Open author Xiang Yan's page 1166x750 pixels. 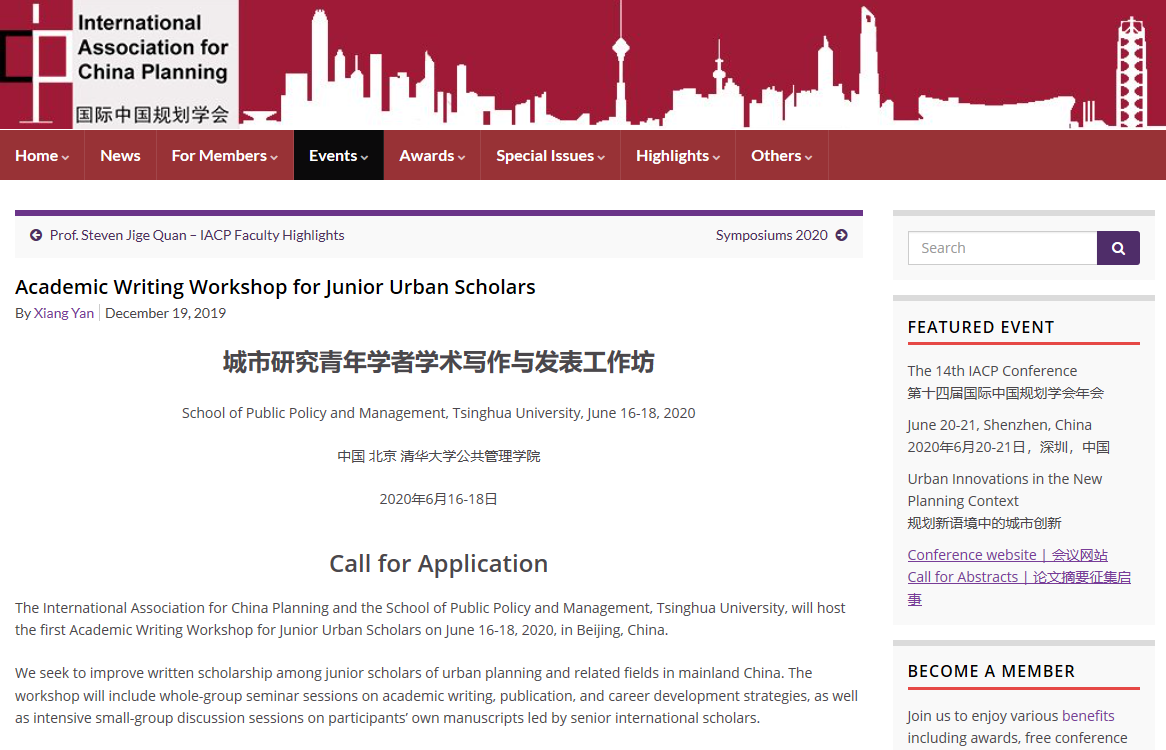pos(64,313)
